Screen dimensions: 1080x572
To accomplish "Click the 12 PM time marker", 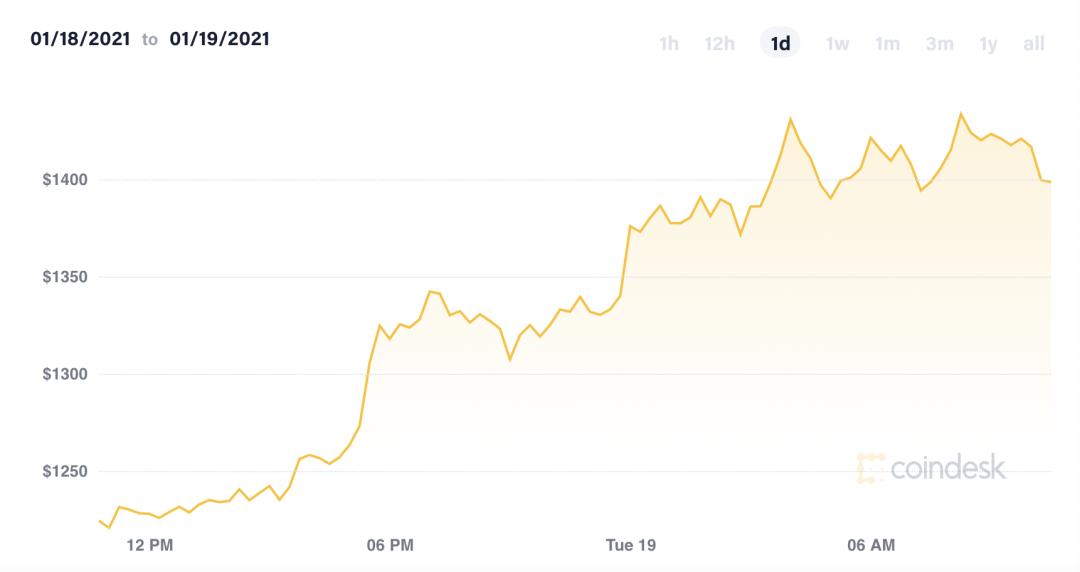I will pos(149,545).
